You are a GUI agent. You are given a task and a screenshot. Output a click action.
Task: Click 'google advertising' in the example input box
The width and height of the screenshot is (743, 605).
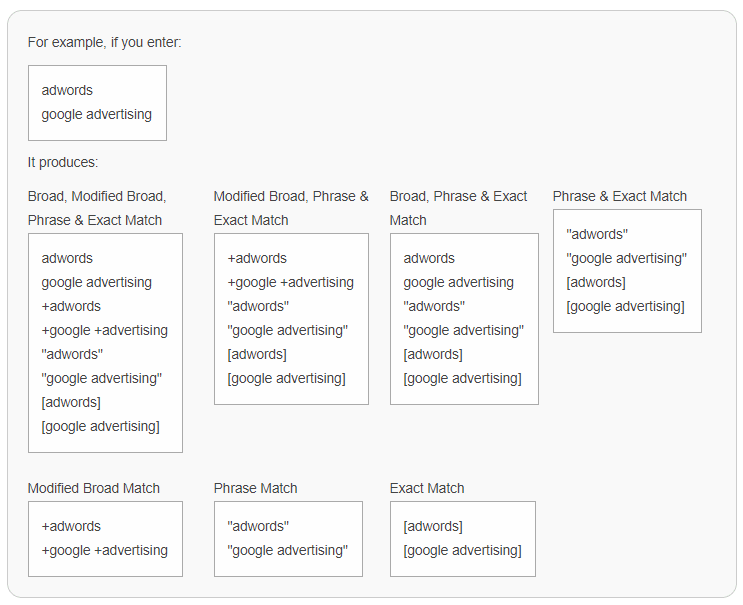click(97, 115)
